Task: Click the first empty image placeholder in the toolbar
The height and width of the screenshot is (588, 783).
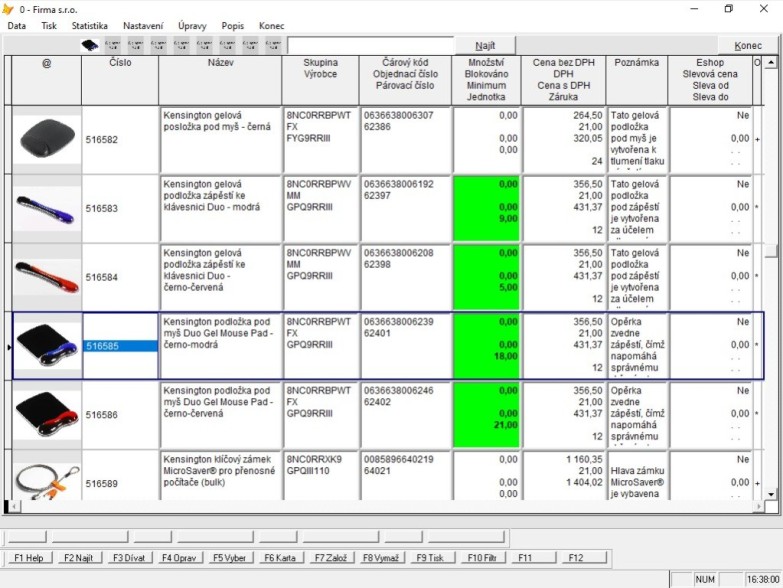Action: [x=113, y=45]
